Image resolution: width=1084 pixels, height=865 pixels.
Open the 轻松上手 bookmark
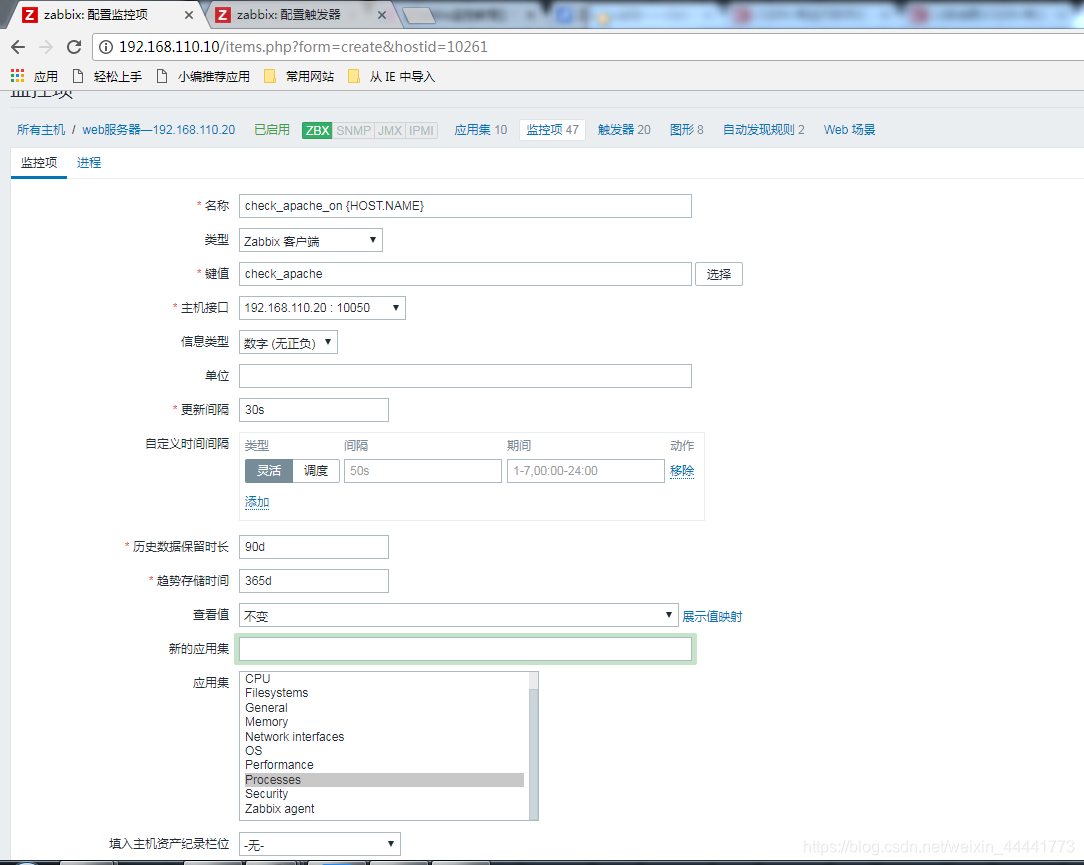coord(109,76)
